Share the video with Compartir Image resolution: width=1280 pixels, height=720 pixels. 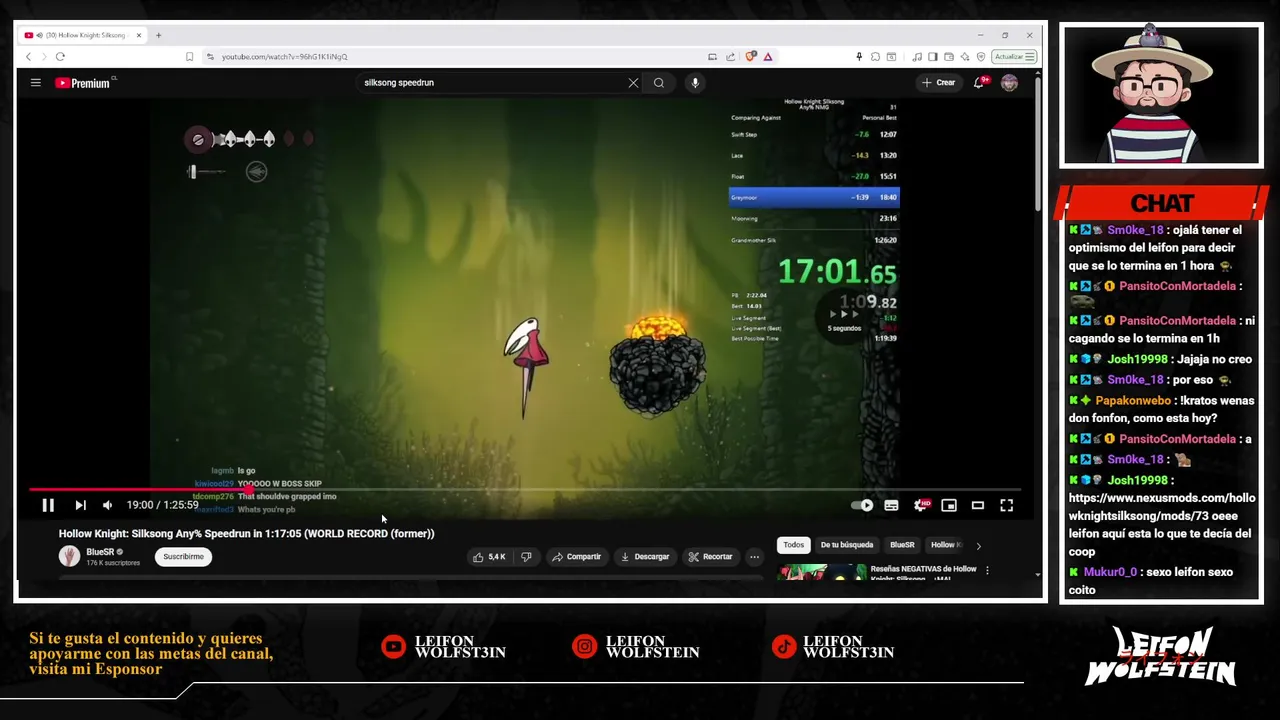click(577, 557)
